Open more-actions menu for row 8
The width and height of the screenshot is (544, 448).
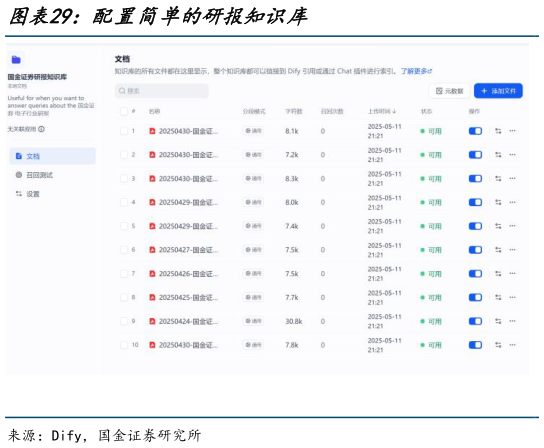coord(512,297)
